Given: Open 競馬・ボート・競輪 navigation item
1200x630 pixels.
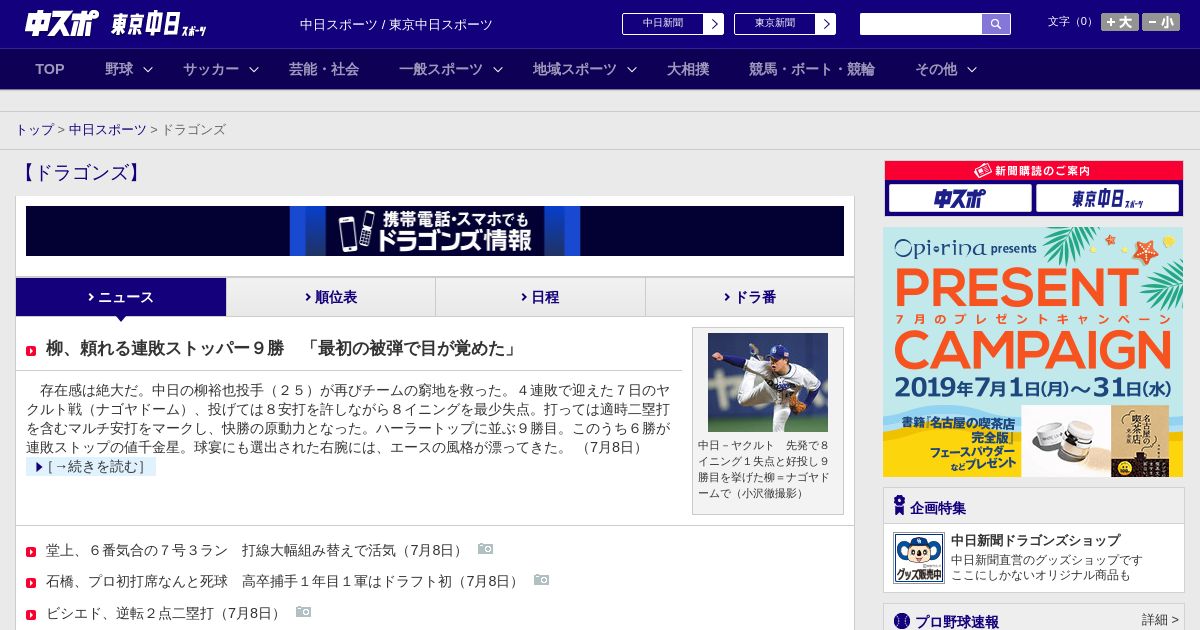Looking at the screenshot, I should tap(812, 69).
